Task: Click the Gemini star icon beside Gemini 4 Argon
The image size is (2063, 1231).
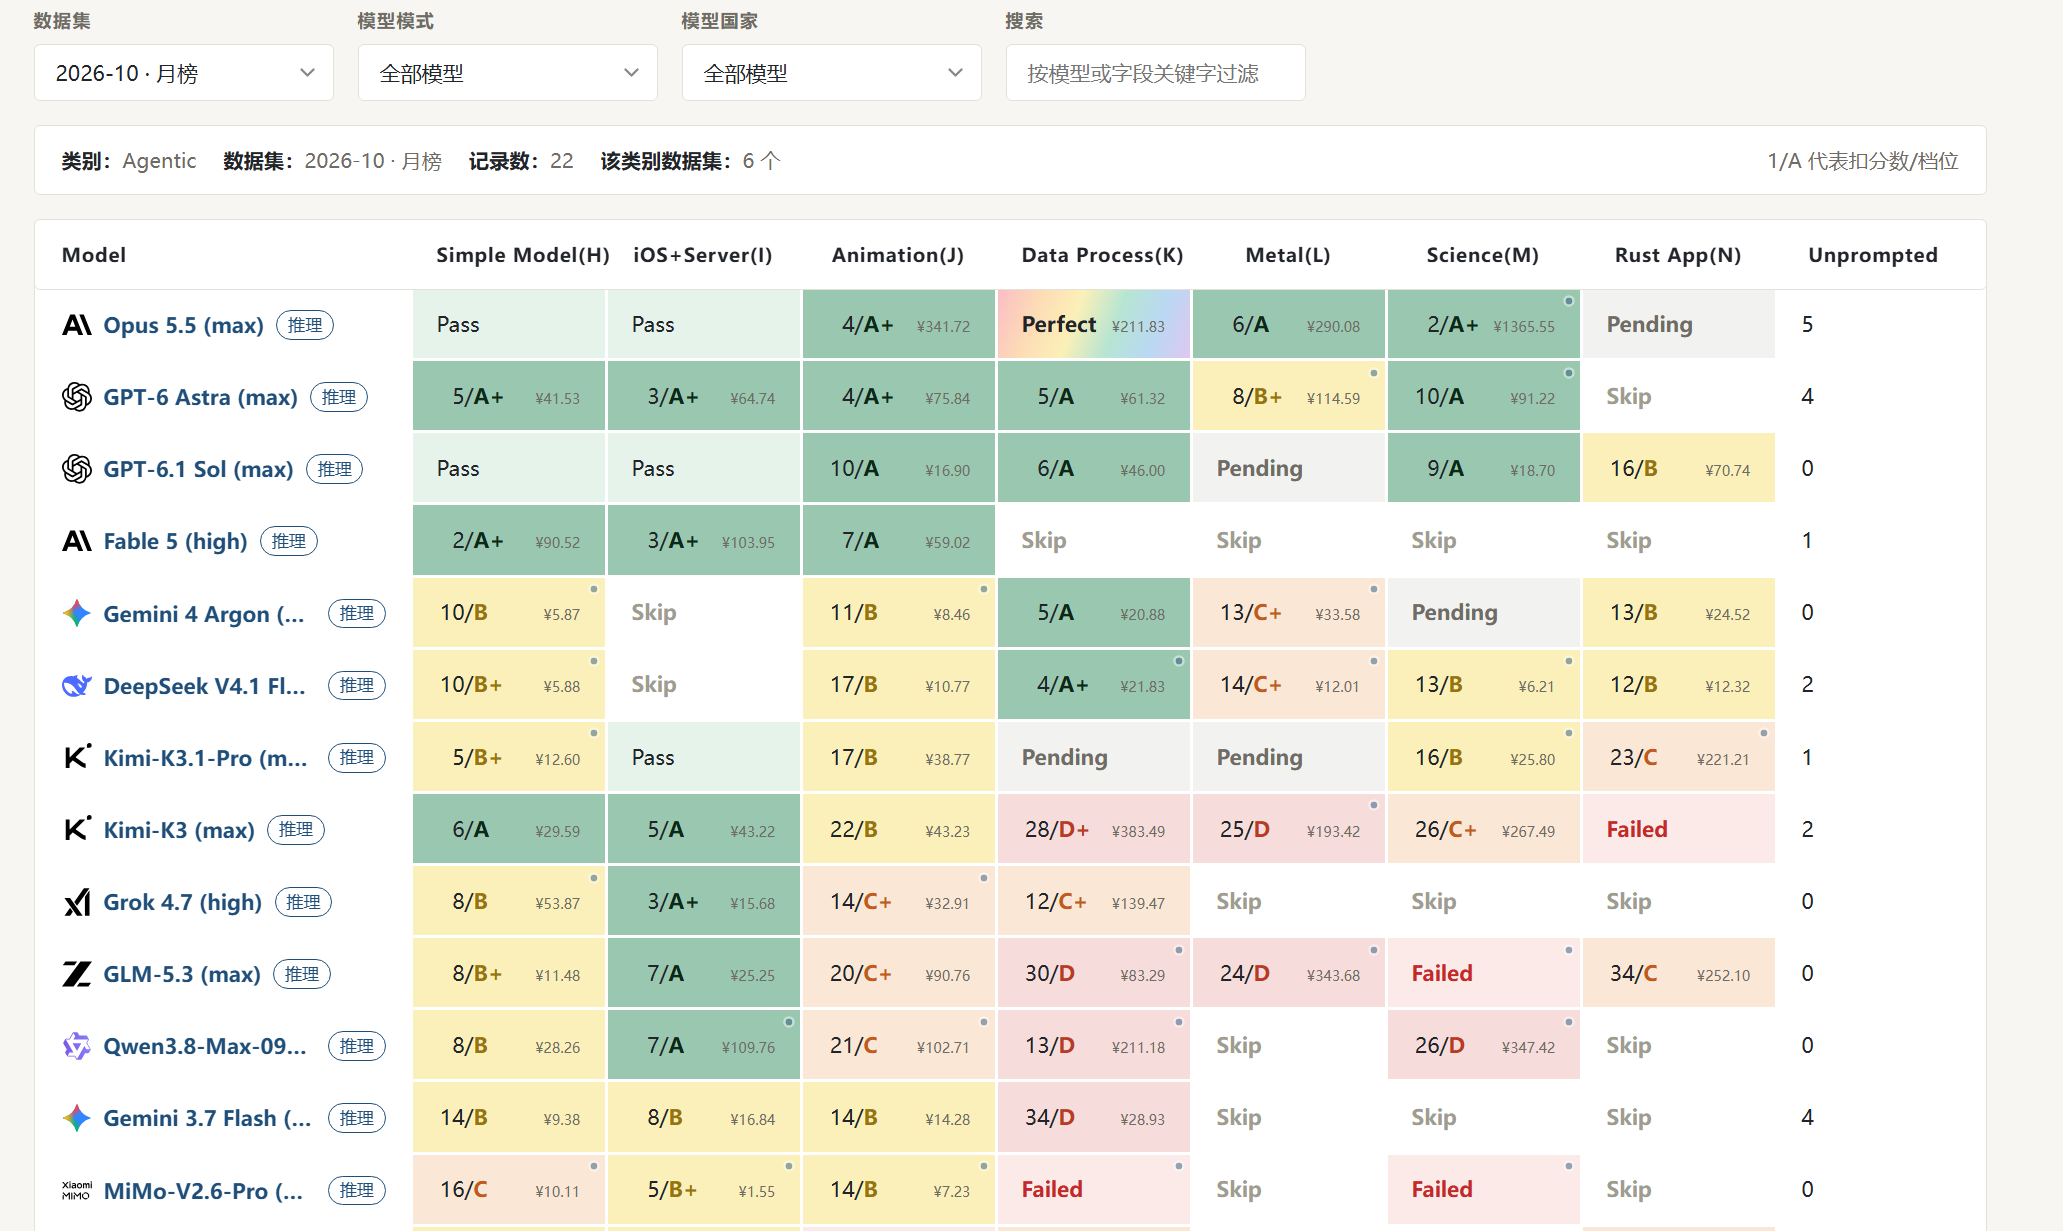Action: [x=77, y=613]
